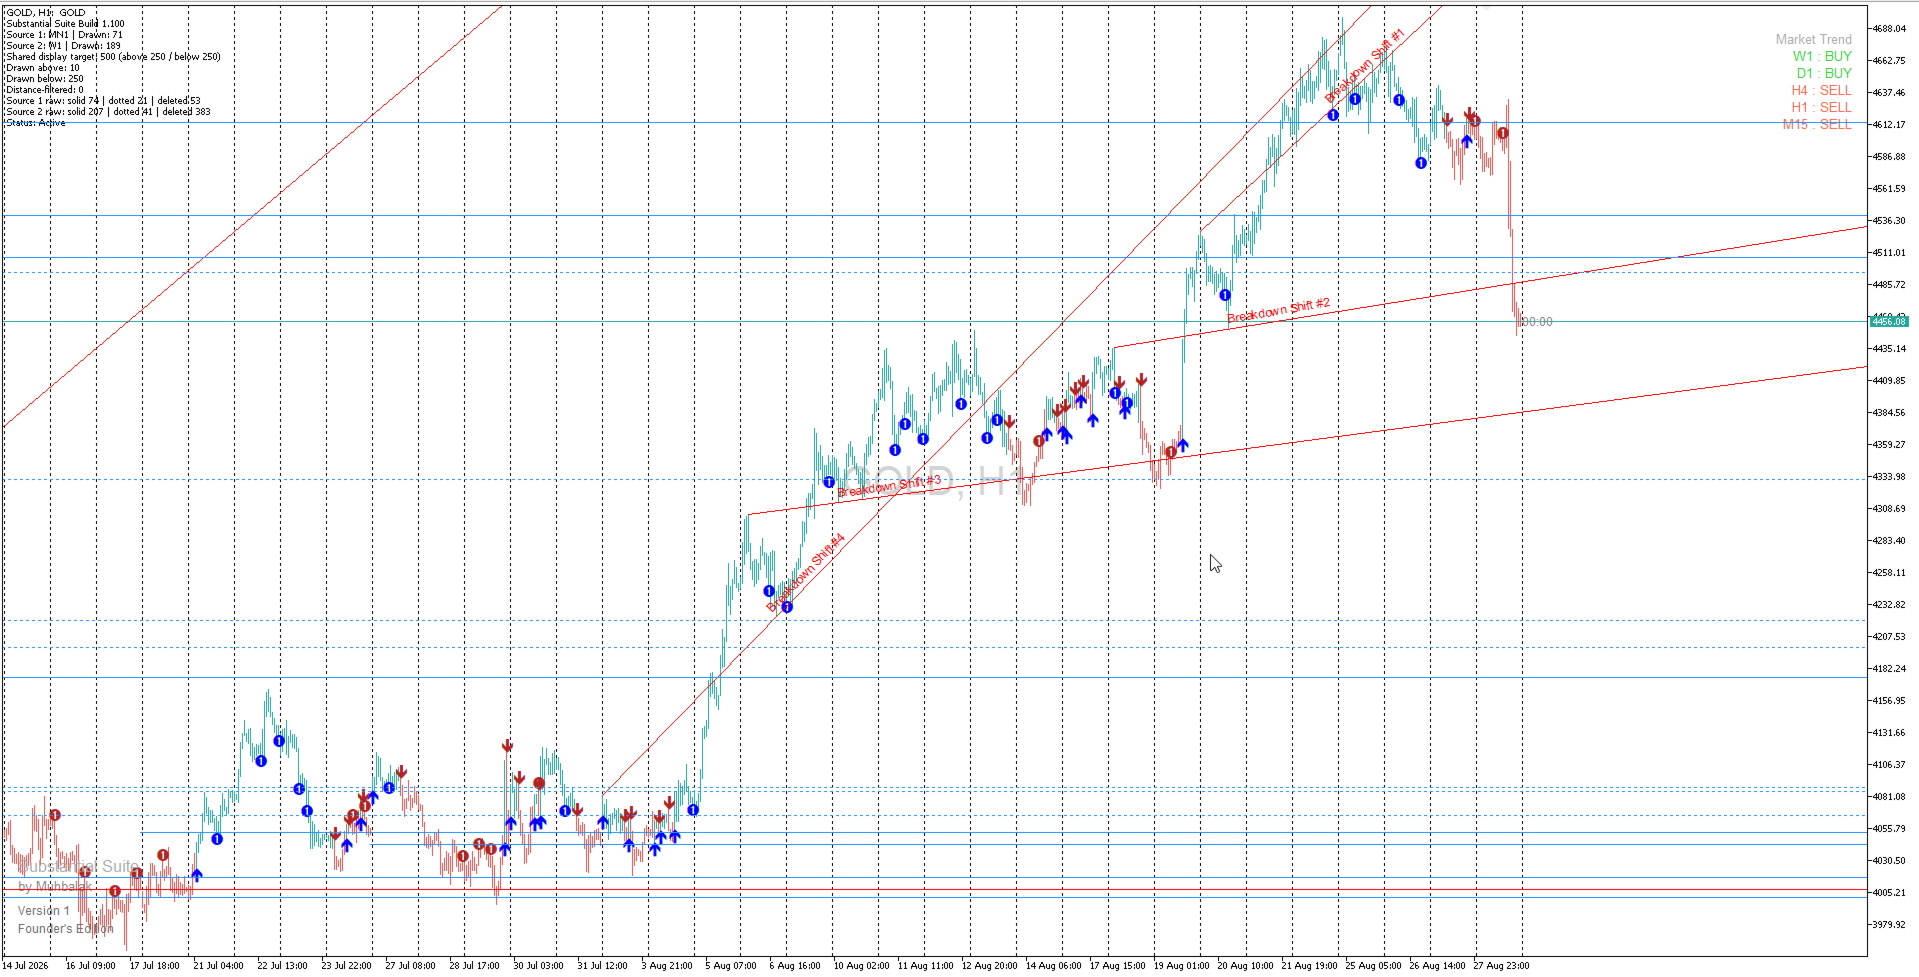Click the 4435.14 price scale label
Image resolution: width=1919 pixels, height=977 pixels.
tap(1889, 349)
